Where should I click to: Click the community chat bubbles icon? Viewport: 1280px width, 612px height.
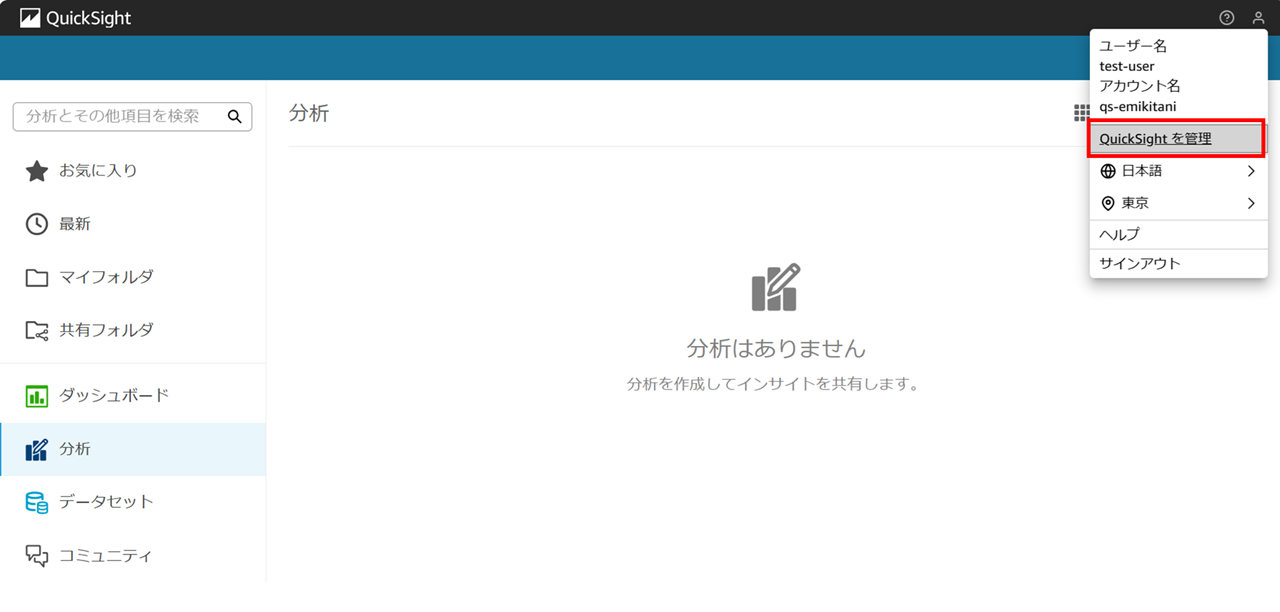coord(37,555)
